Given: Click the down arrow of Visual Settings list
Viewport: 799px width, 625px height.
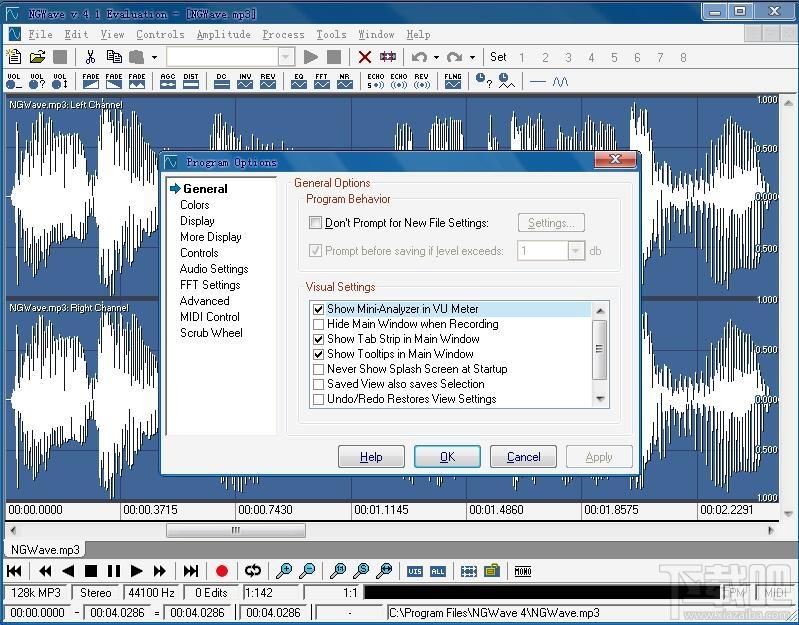Looking at the screenshot, I should pos(600,399).
